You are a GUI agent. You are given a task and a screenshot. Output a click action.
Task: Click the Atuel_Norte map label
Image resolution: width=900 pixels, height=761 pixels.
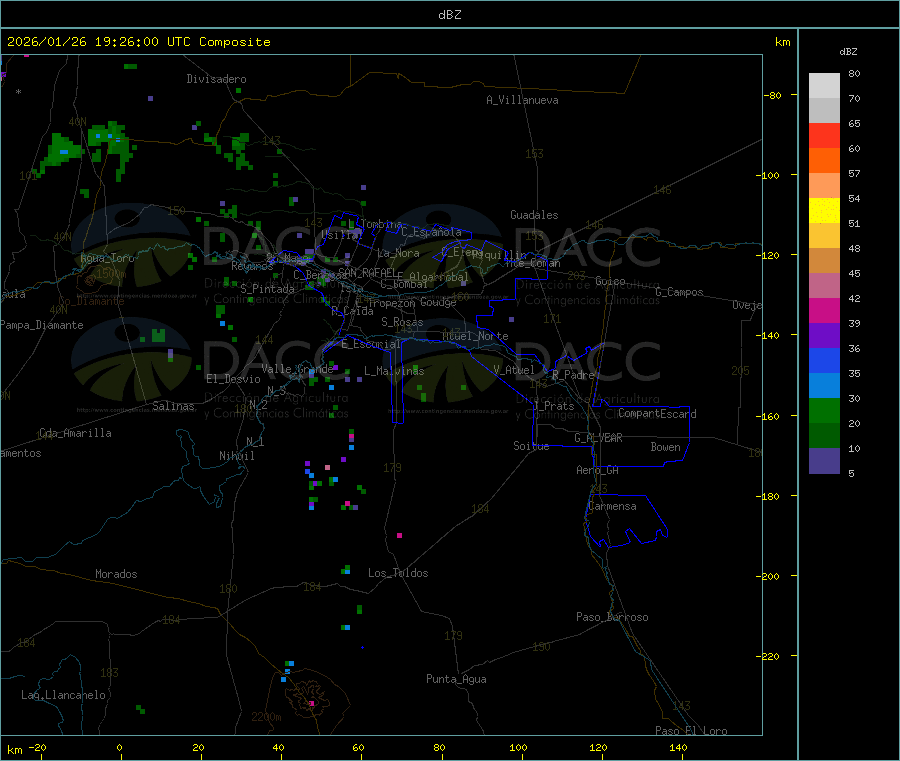pyautogui.click(x=475, y=336)
